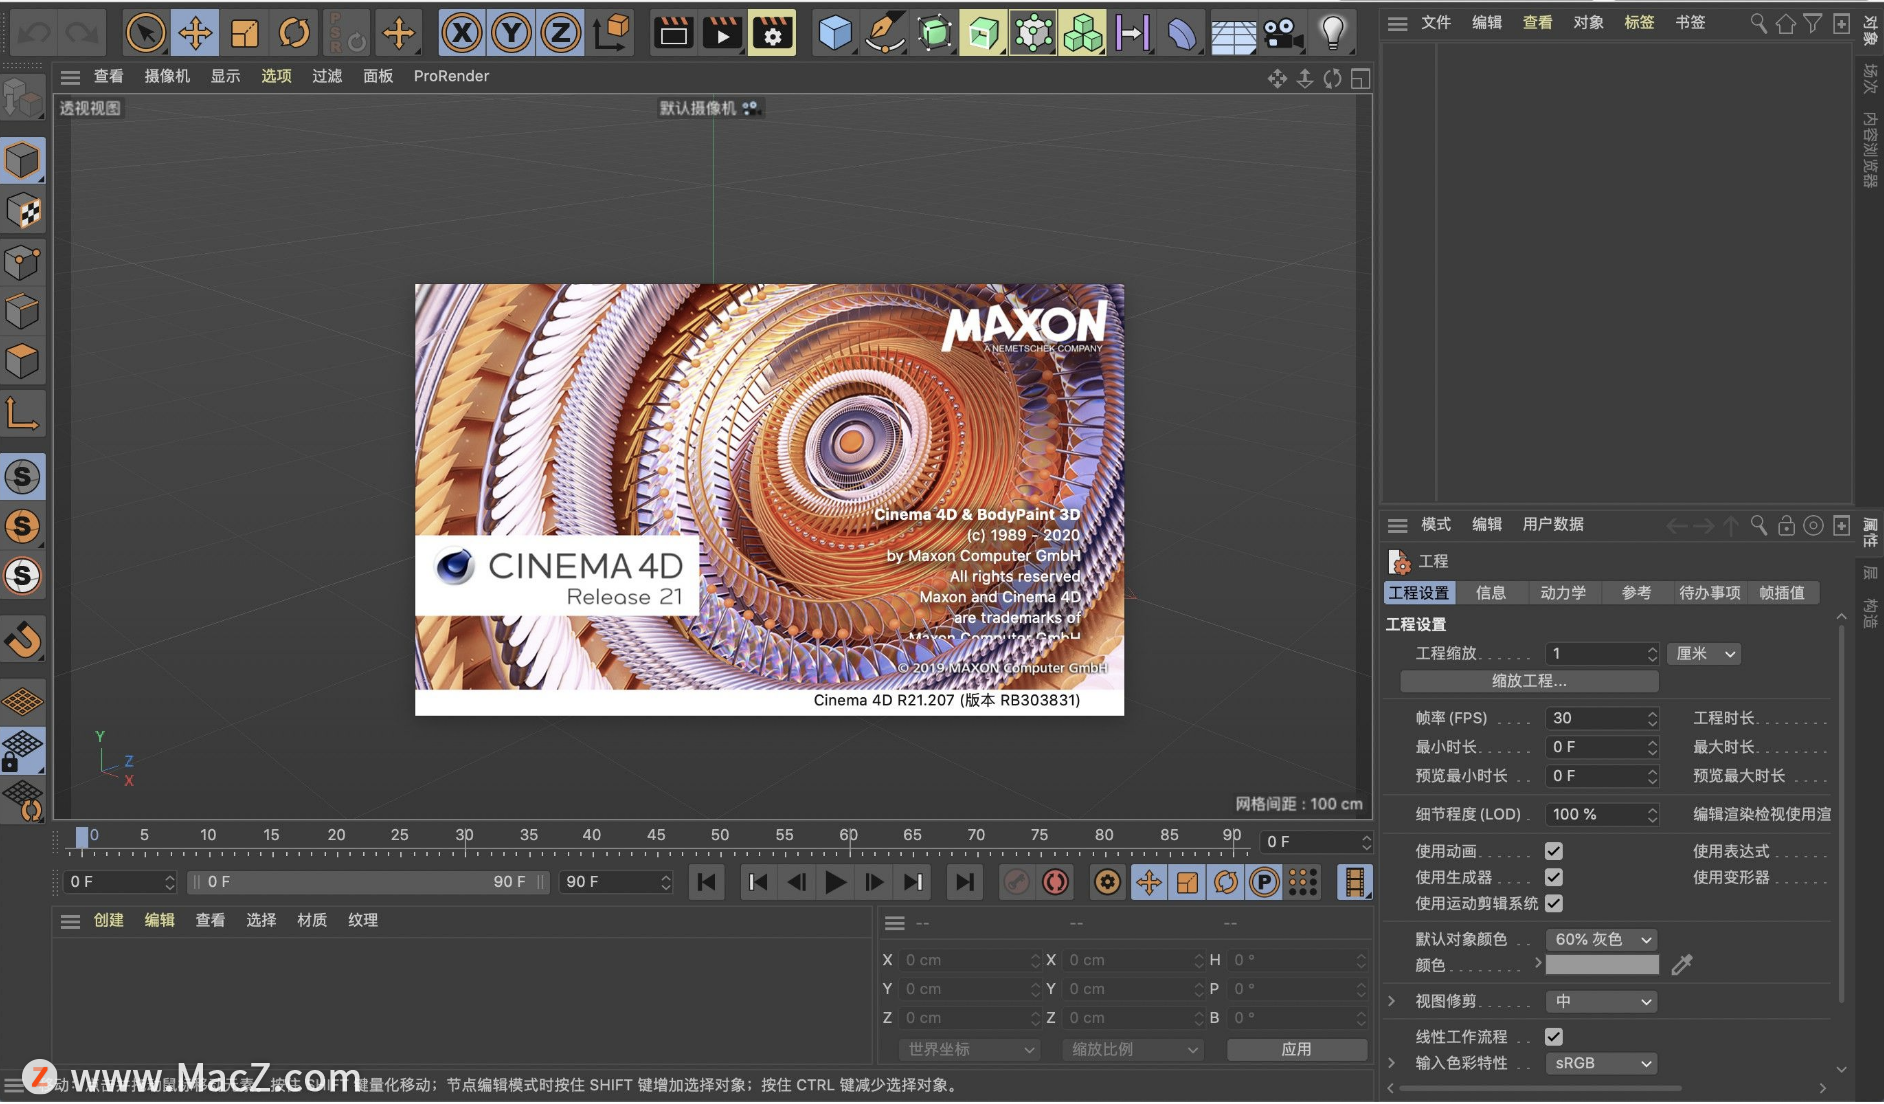Open the scale ratio dropdown

click(x=1132, y=1049)
